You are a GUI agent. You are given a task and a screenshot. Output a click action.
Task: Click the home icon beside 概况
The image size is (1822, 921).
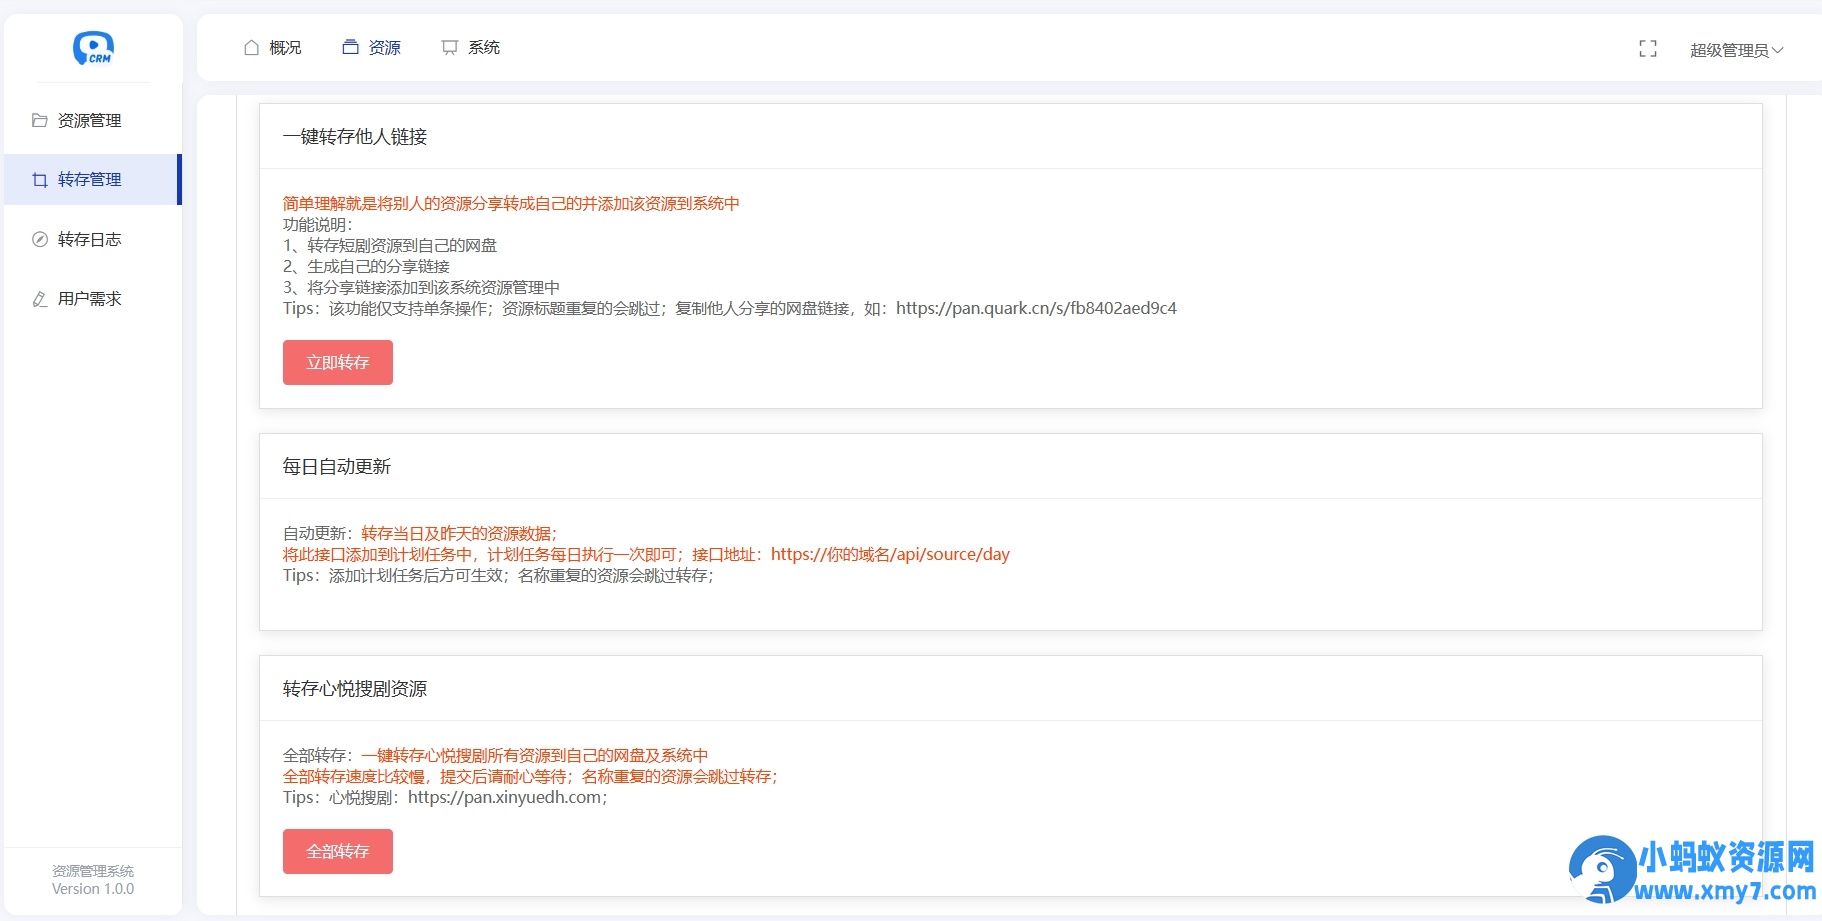pyautogui.click(x=250, y=46)
